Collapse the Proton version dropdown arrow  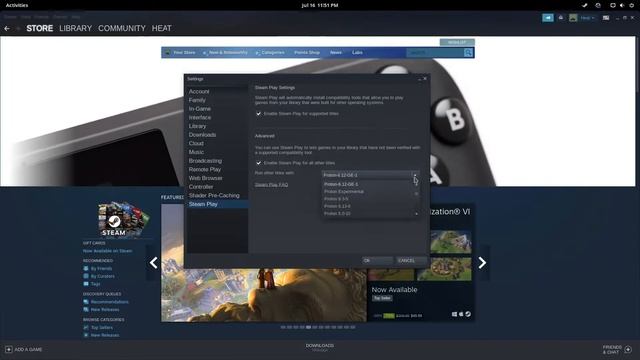click(x=415, y=176)
